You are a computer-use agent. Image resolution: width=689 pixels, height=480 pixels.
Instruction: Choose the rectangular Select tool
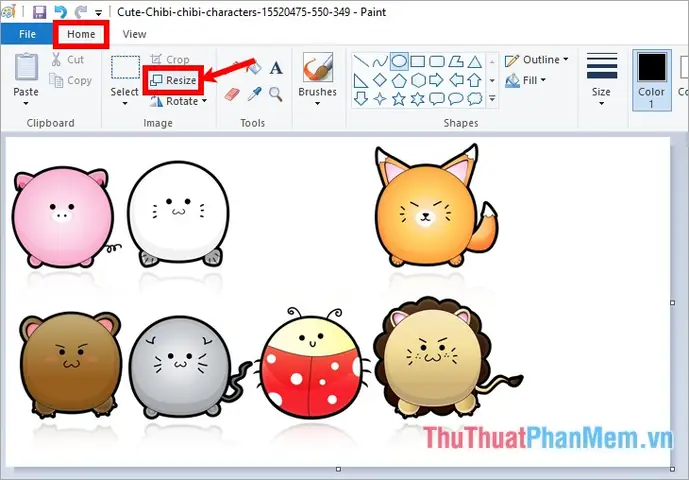click(x=125, y=68)
